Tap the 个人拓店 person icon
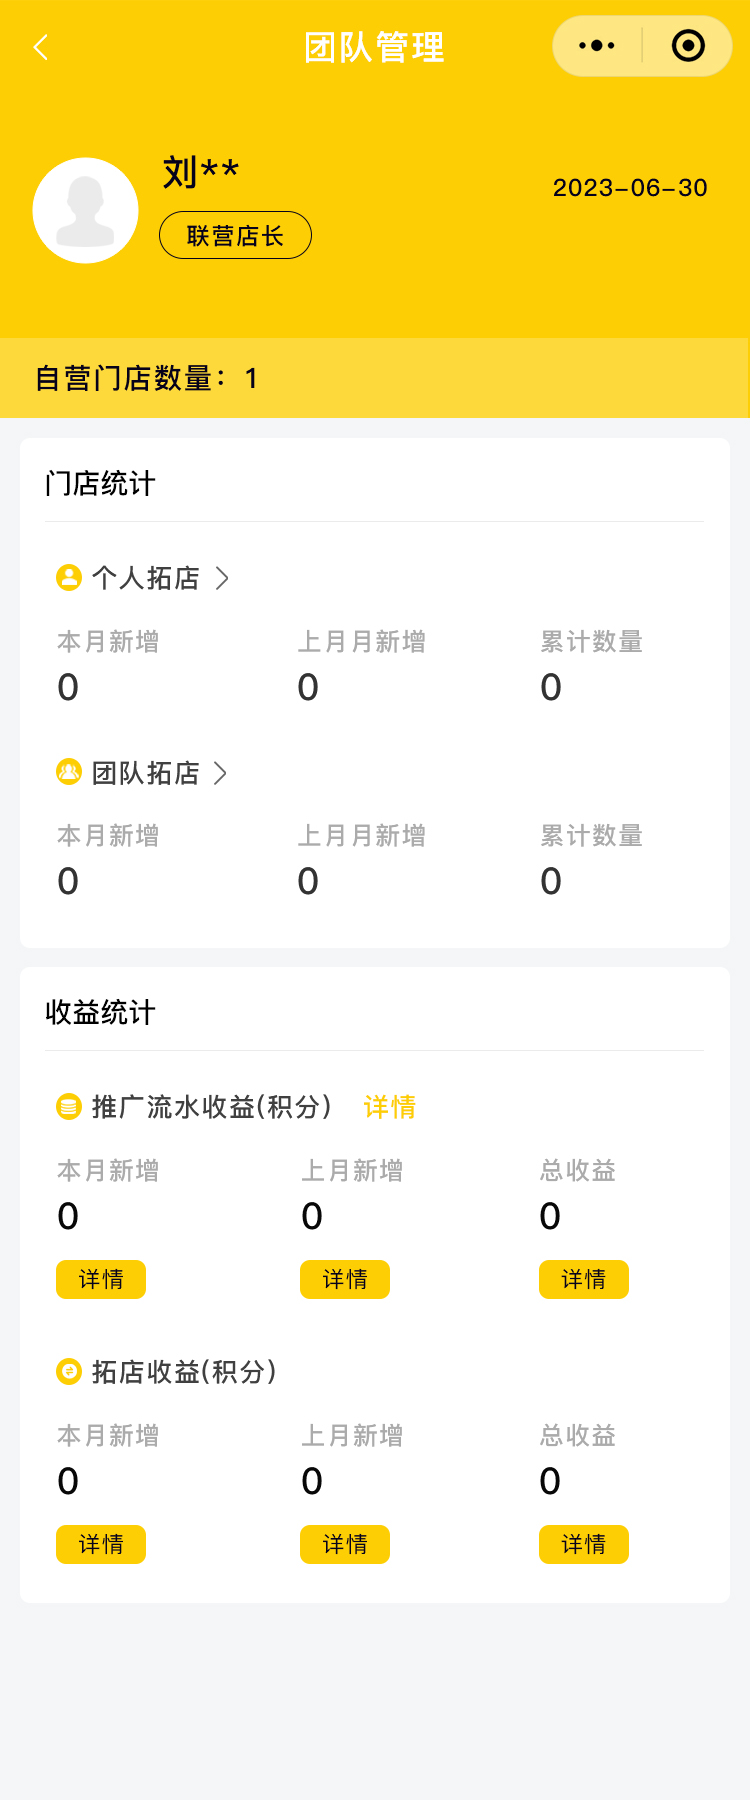 coord(69,578)
